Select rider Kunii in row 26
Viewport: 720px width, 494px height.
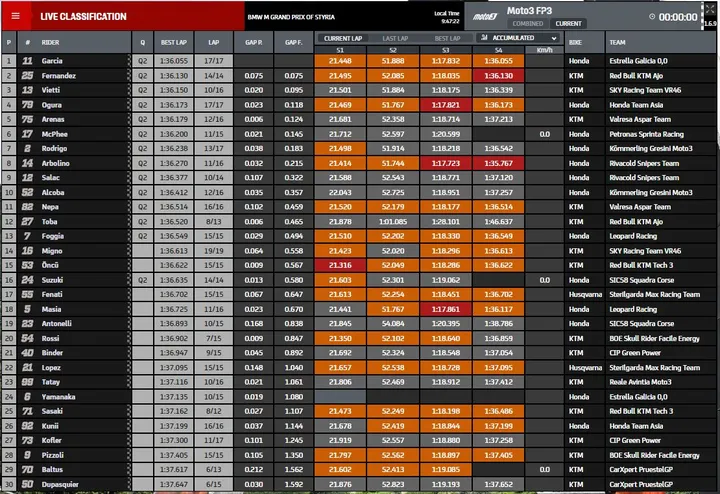[50, 426]
